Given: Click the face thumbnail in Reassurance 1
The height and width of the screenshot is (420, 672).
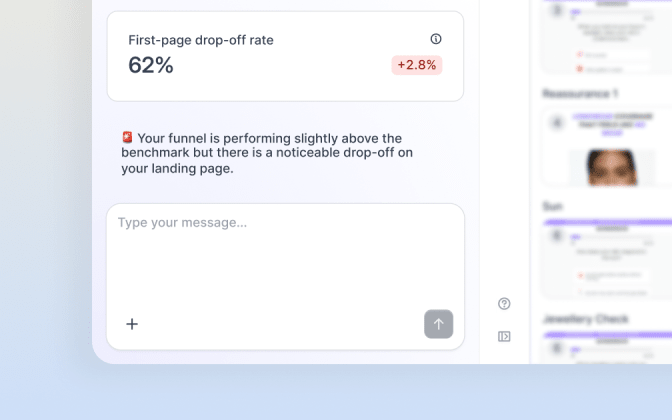Looking at the screenshot, I should [612, 167].
